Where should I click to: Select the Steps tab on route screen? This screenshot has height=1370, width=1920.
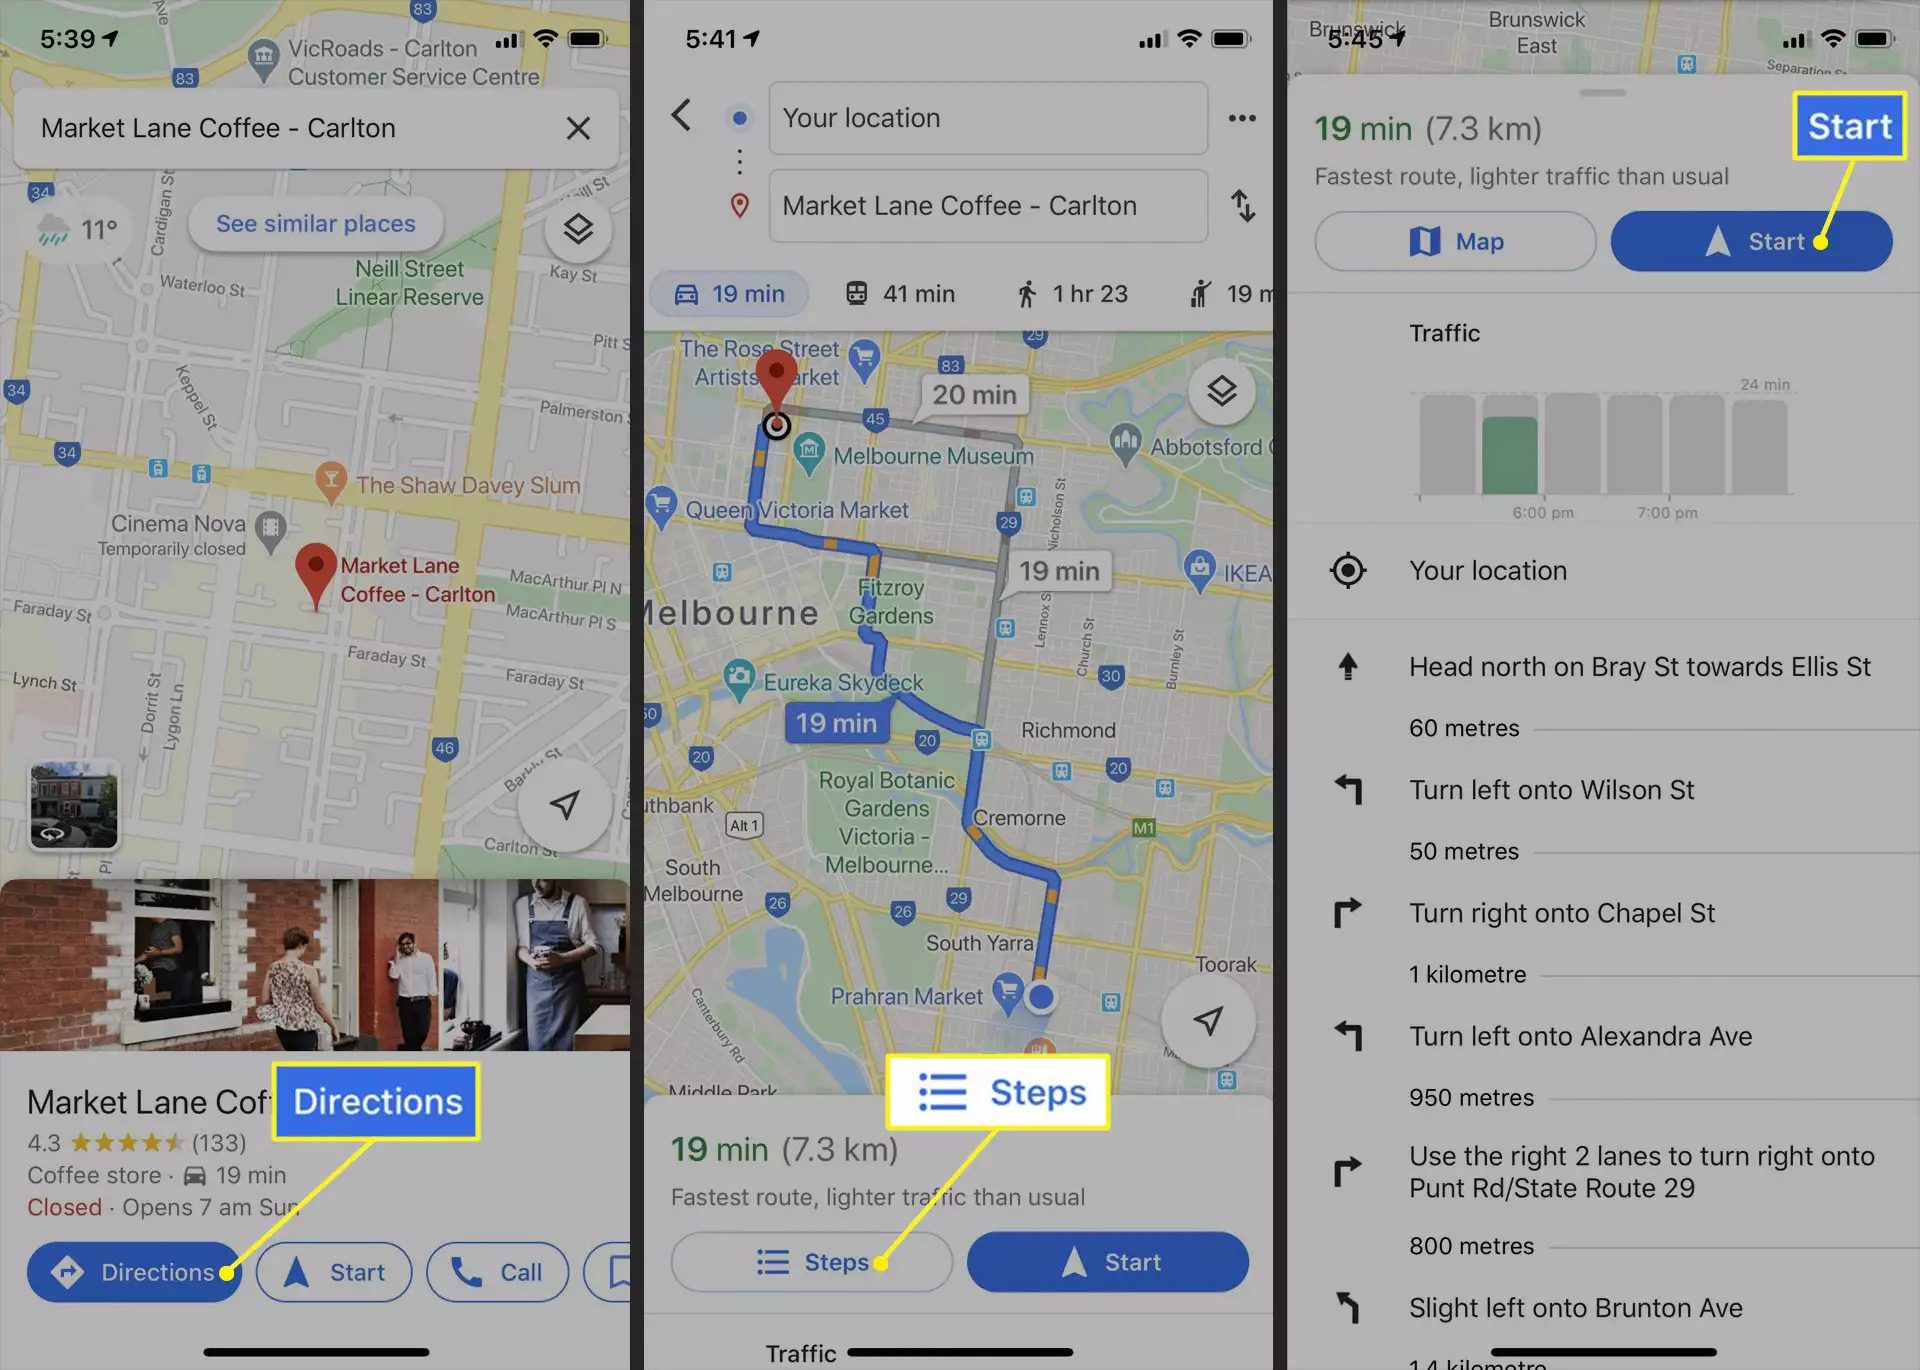[x=811, y=1262]
